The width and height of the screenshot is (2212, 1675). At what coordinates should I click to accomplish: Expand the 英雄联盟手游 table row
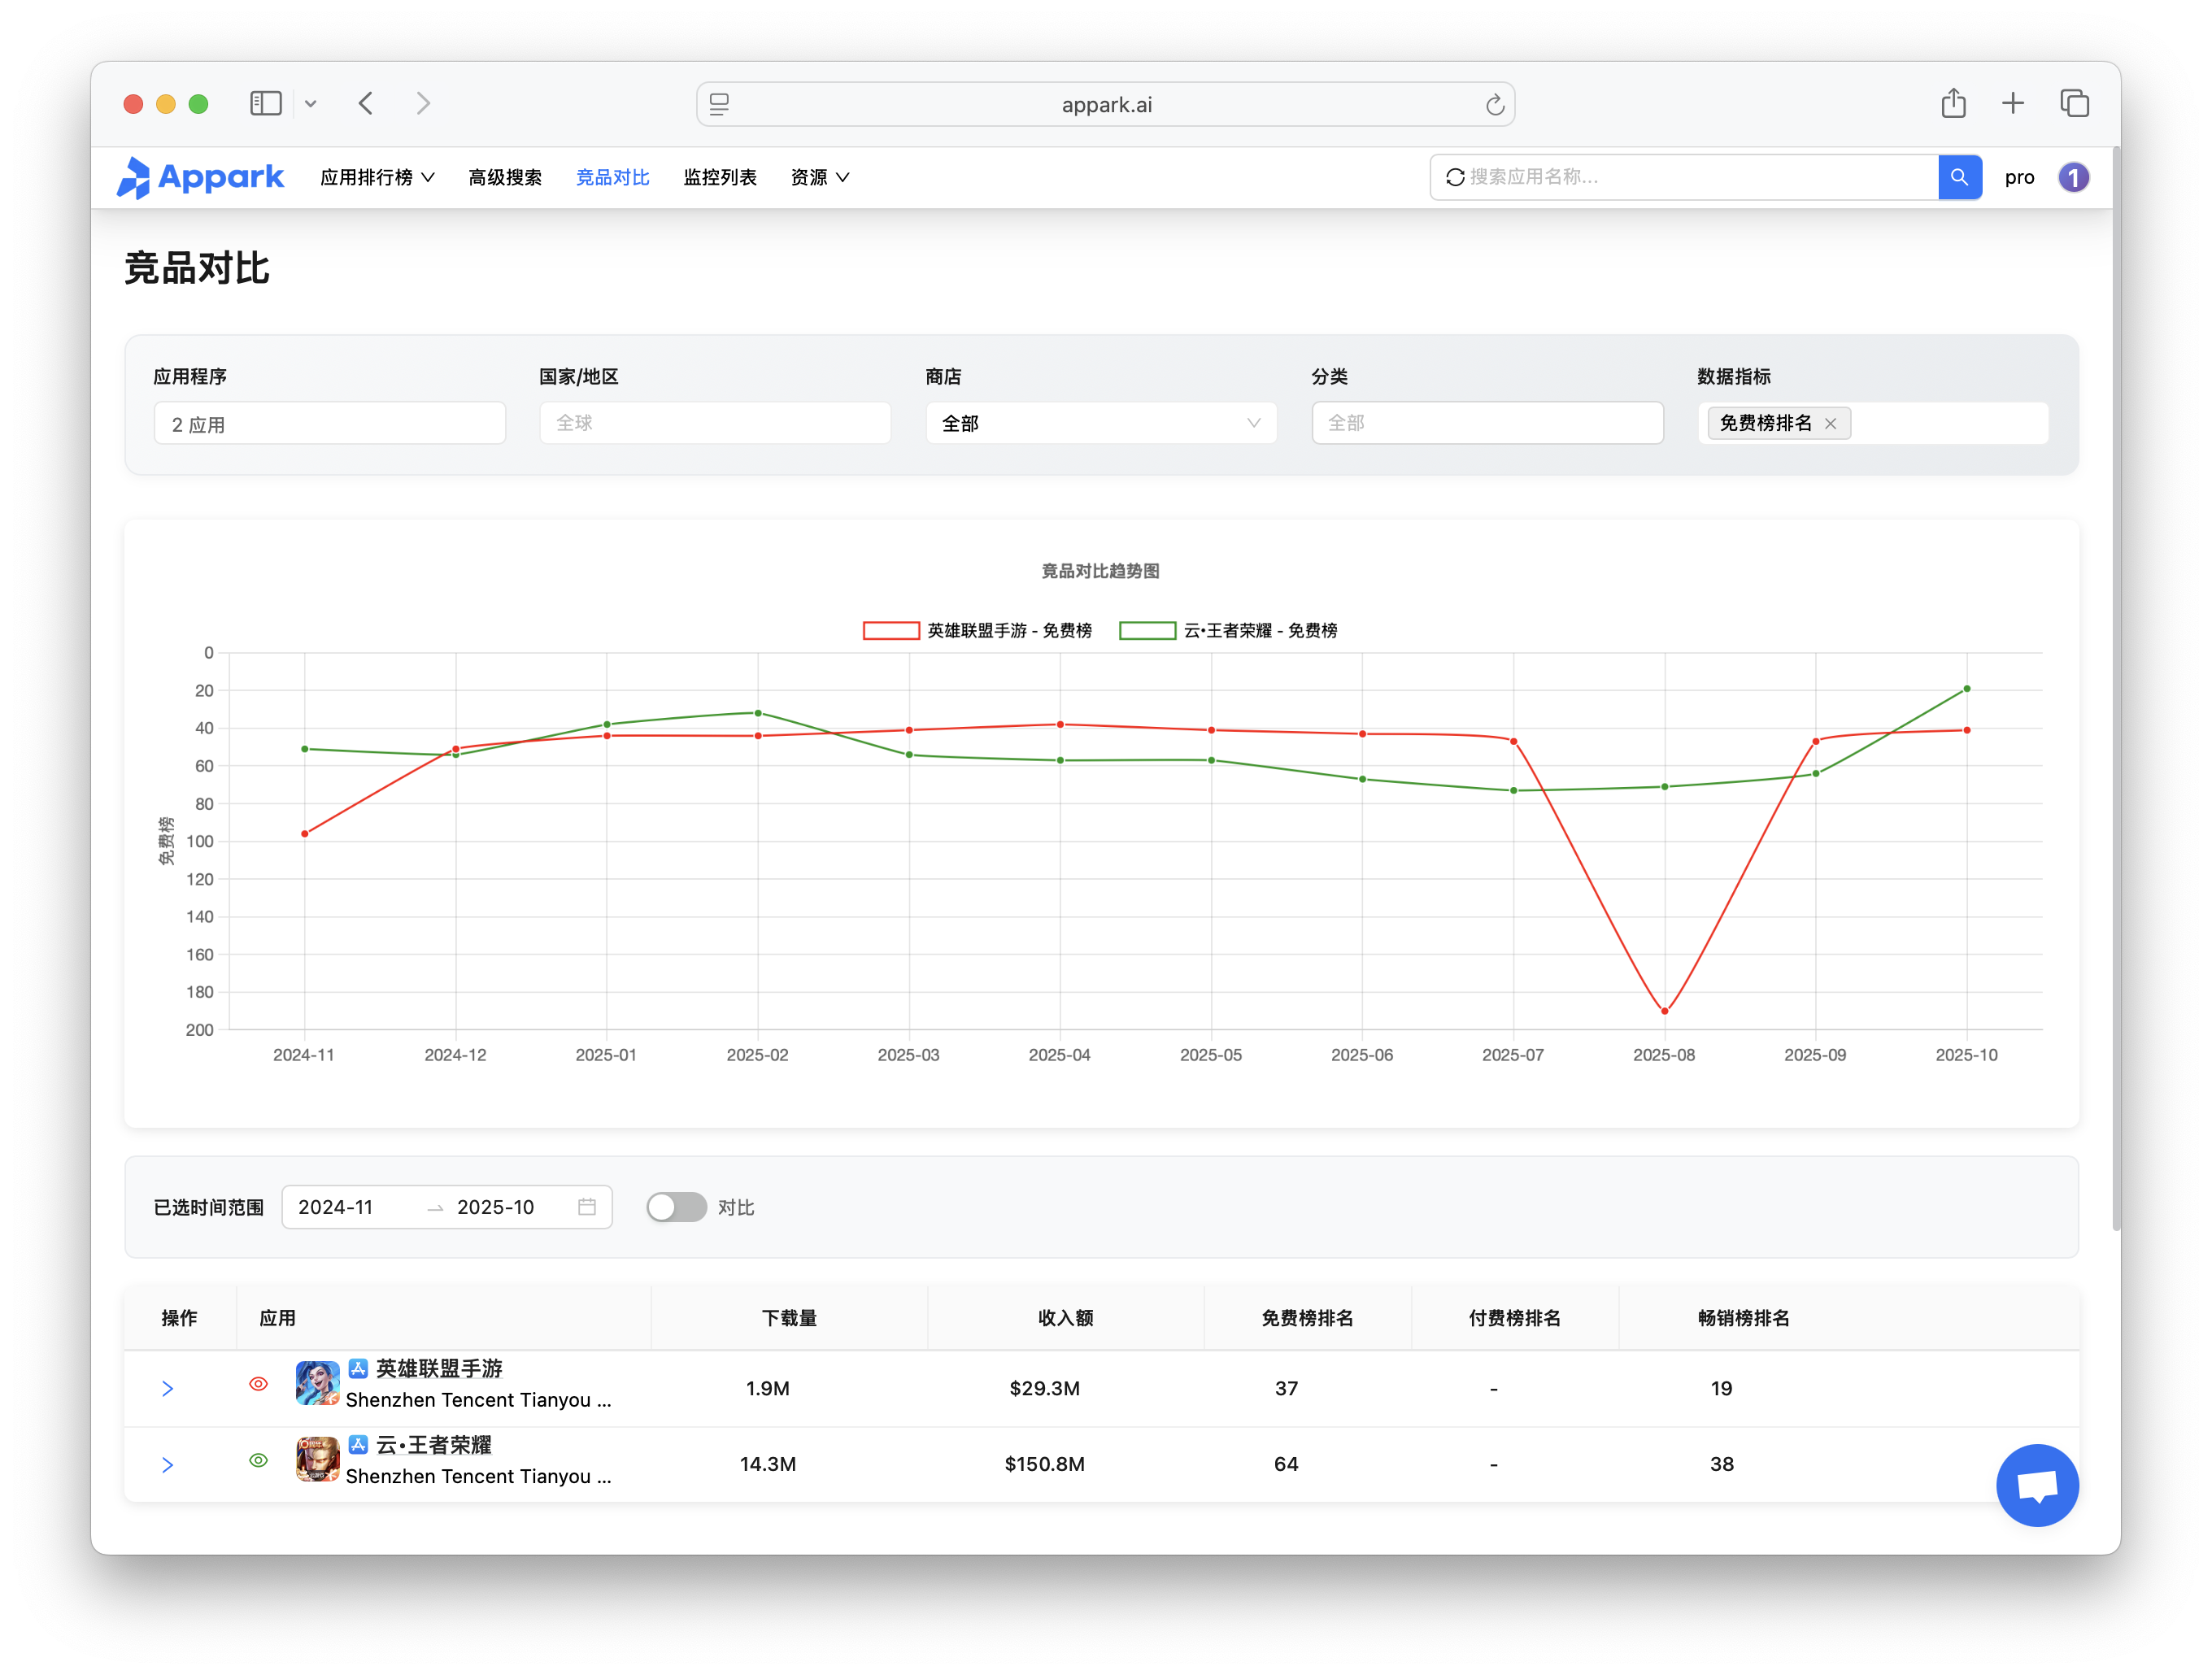click(168, 1388)
